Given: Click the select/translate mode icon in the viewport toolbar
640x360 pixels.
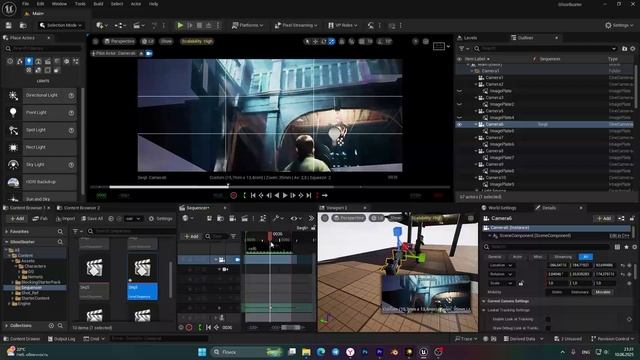Looking at the screenshot, I should point(307,41).
